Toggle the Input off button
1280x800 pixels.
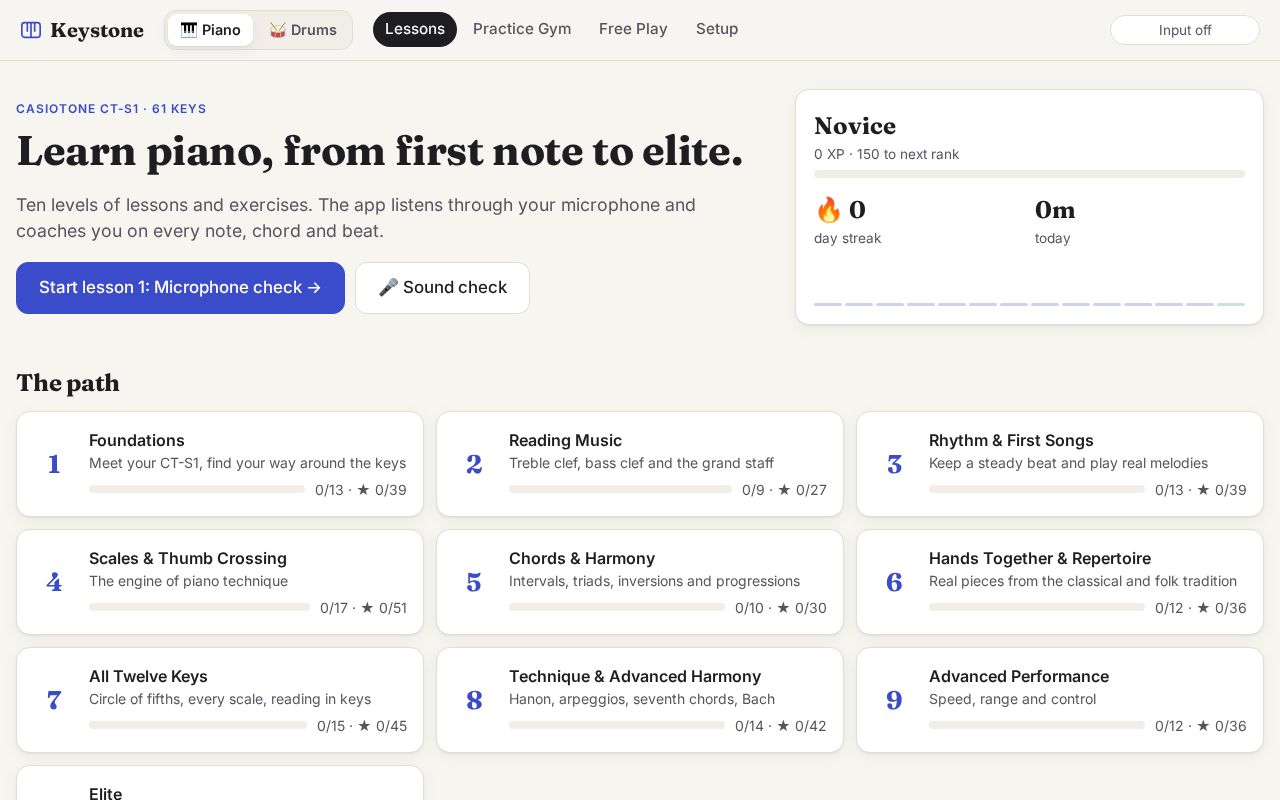[x=1185, y=30]
